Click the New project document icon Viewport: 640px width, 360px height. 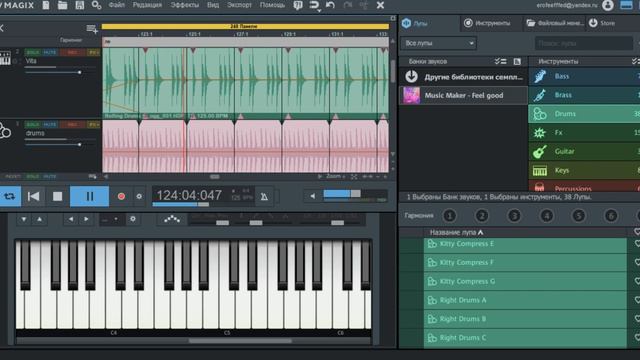(x=46, y=5)
